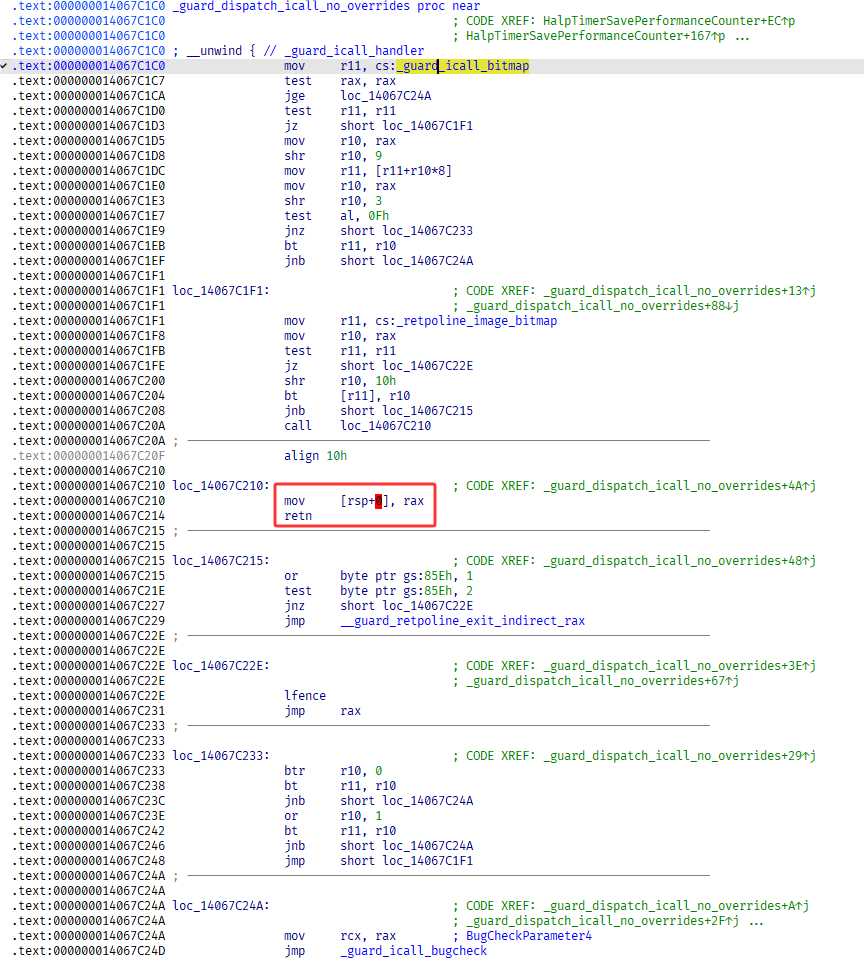Image resolution: width=864 pixels, height=959 pixels.
Task: Select the loc_14067C22E: label definition
Action: pos(221,666)
